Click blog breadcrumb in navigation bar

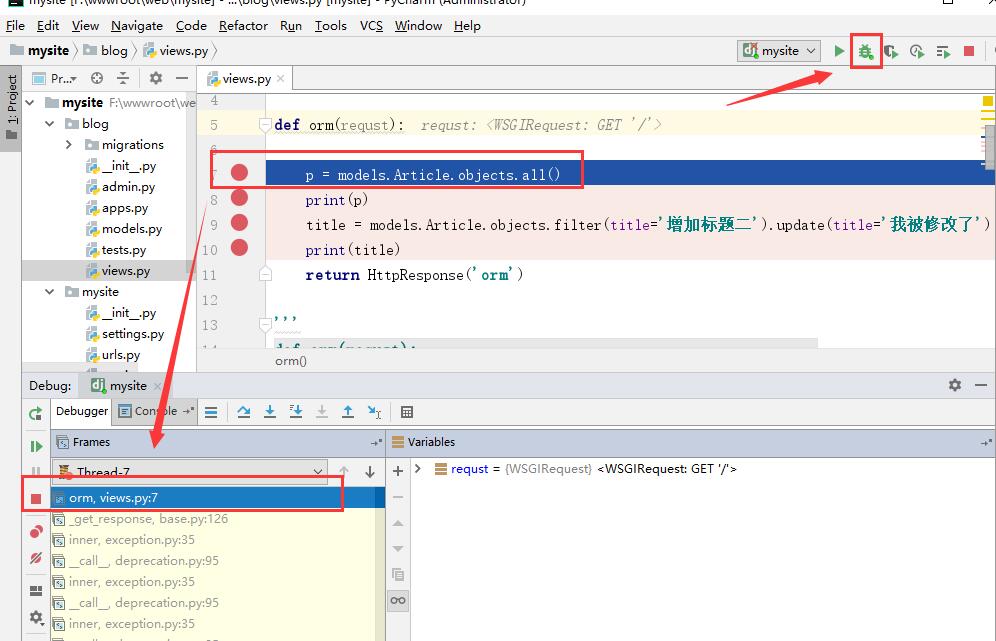coord(105,50)
